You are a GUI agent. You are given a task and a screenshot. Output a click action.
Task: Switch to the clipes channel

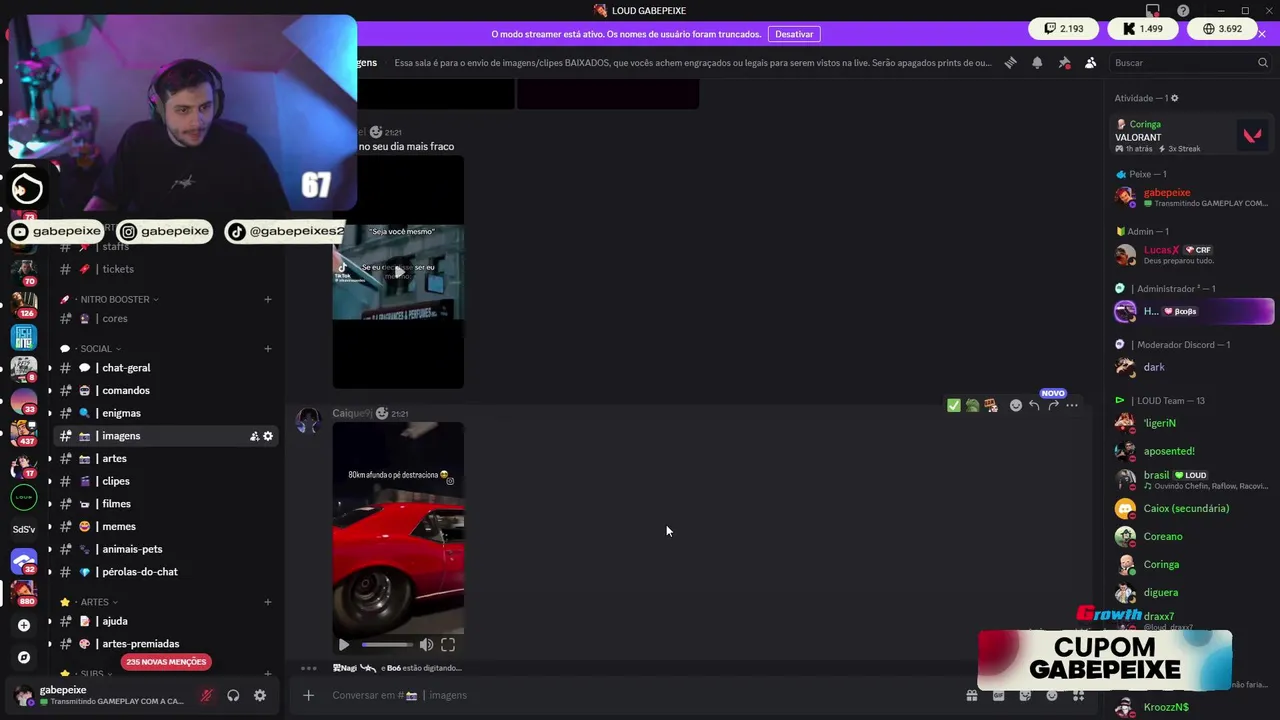[x=165, y=481]
